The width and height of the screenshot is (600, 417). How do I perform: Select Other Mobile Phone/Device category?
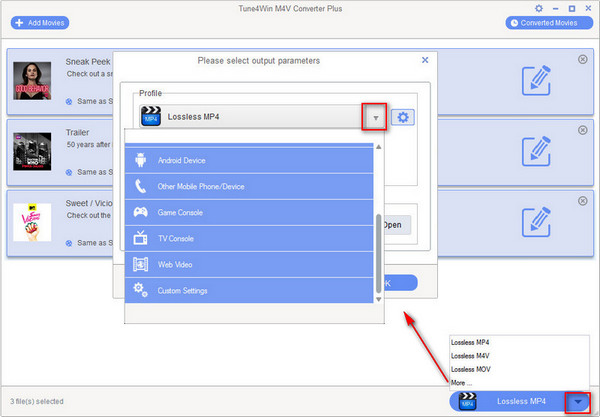[x=249, y=186]
